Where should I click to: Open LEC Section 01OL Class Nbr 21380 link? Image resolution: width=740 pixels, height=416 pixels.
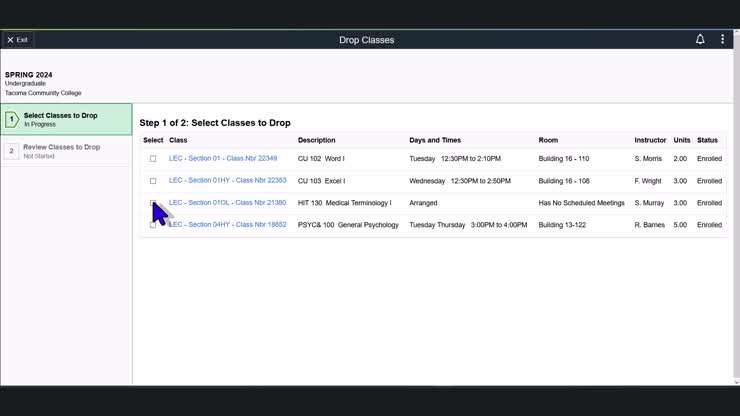point(227,203)
